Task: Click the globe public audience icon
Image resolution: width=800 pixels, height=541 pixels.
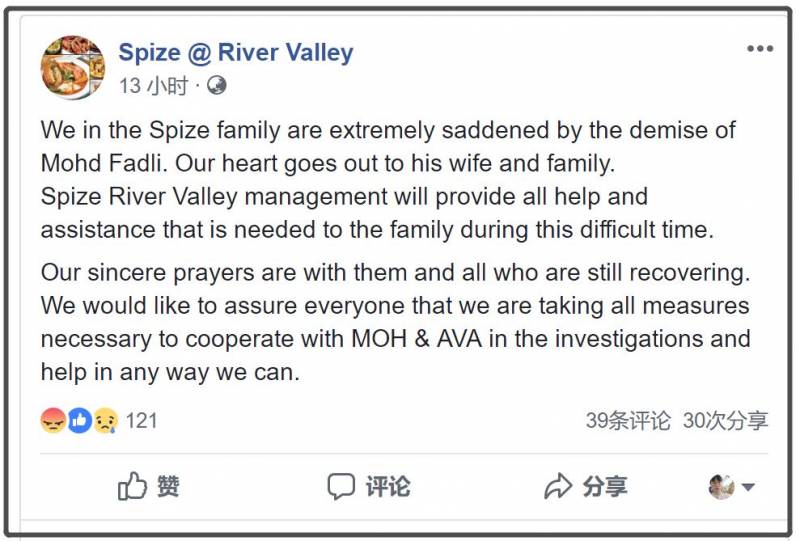Action: pyautogui.click(x=216, y=86)
